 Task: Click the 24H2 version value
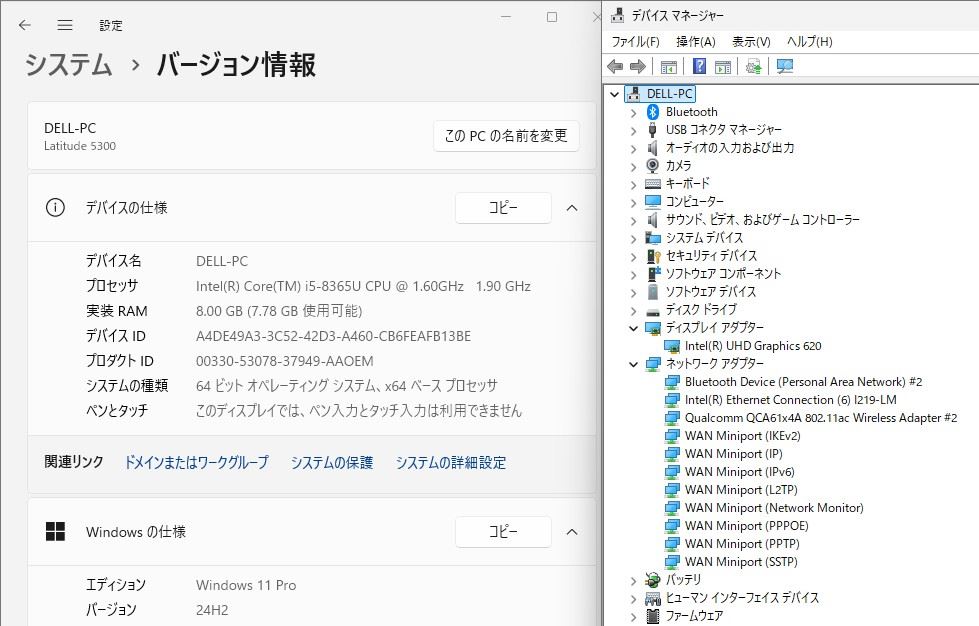click(x=212, y=610)
